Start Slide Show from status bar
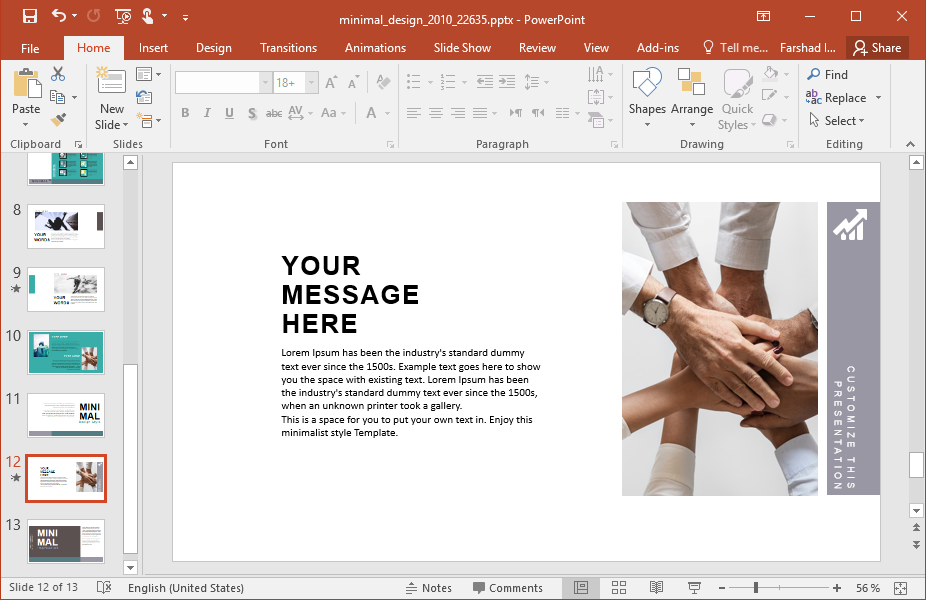This screenshot has height=600, width=926. tap(694, 588)
